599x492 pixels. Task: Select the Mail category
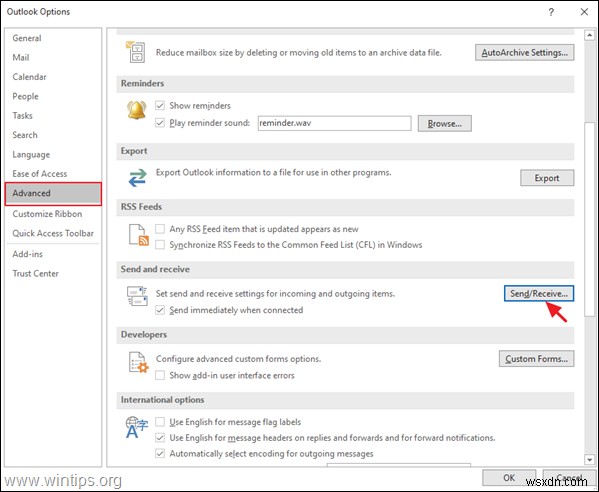53,57
